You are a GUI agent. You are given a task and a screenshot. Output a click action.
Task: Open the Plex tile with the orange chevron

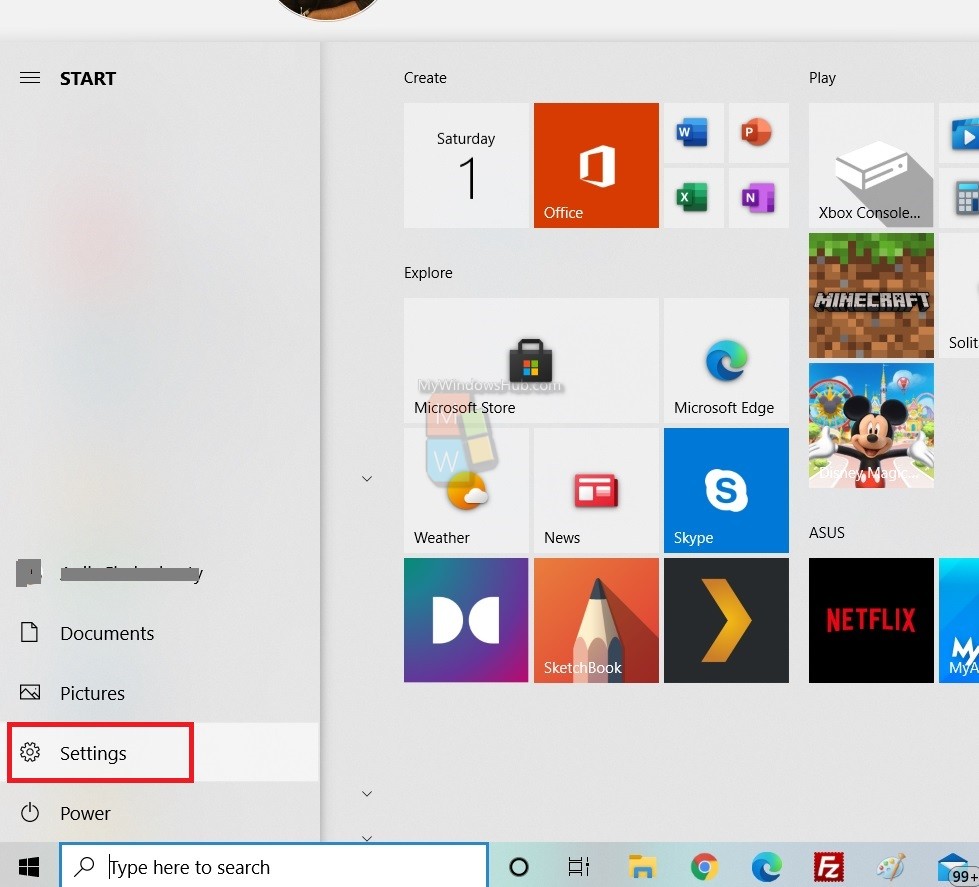pos(726,620)
